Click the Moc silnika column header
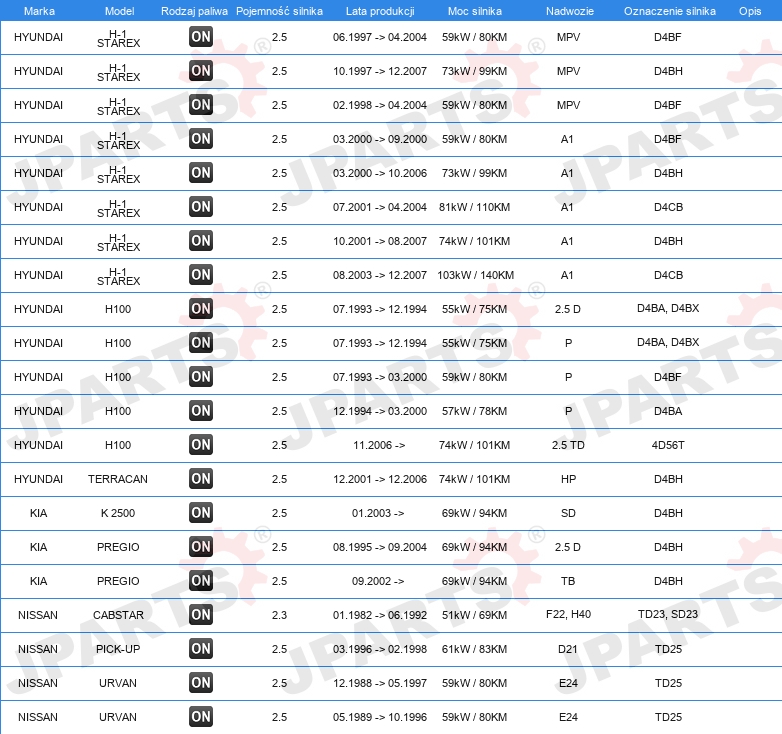This screenshot has width=782, height=734. point(475,11)
